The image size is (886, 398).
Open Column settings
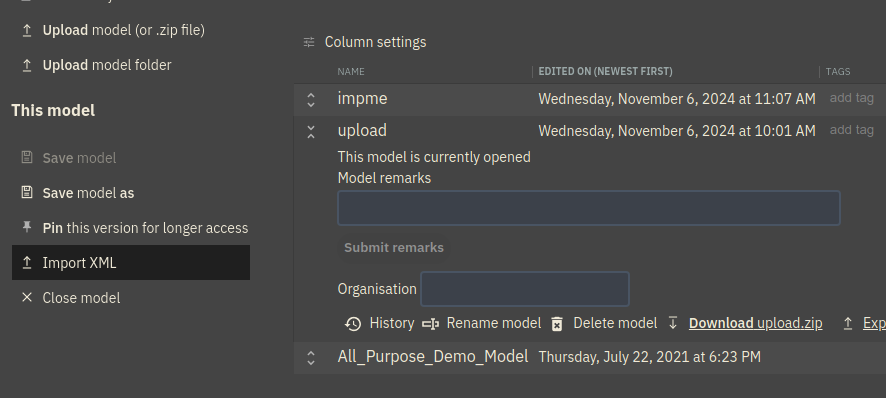375,42
